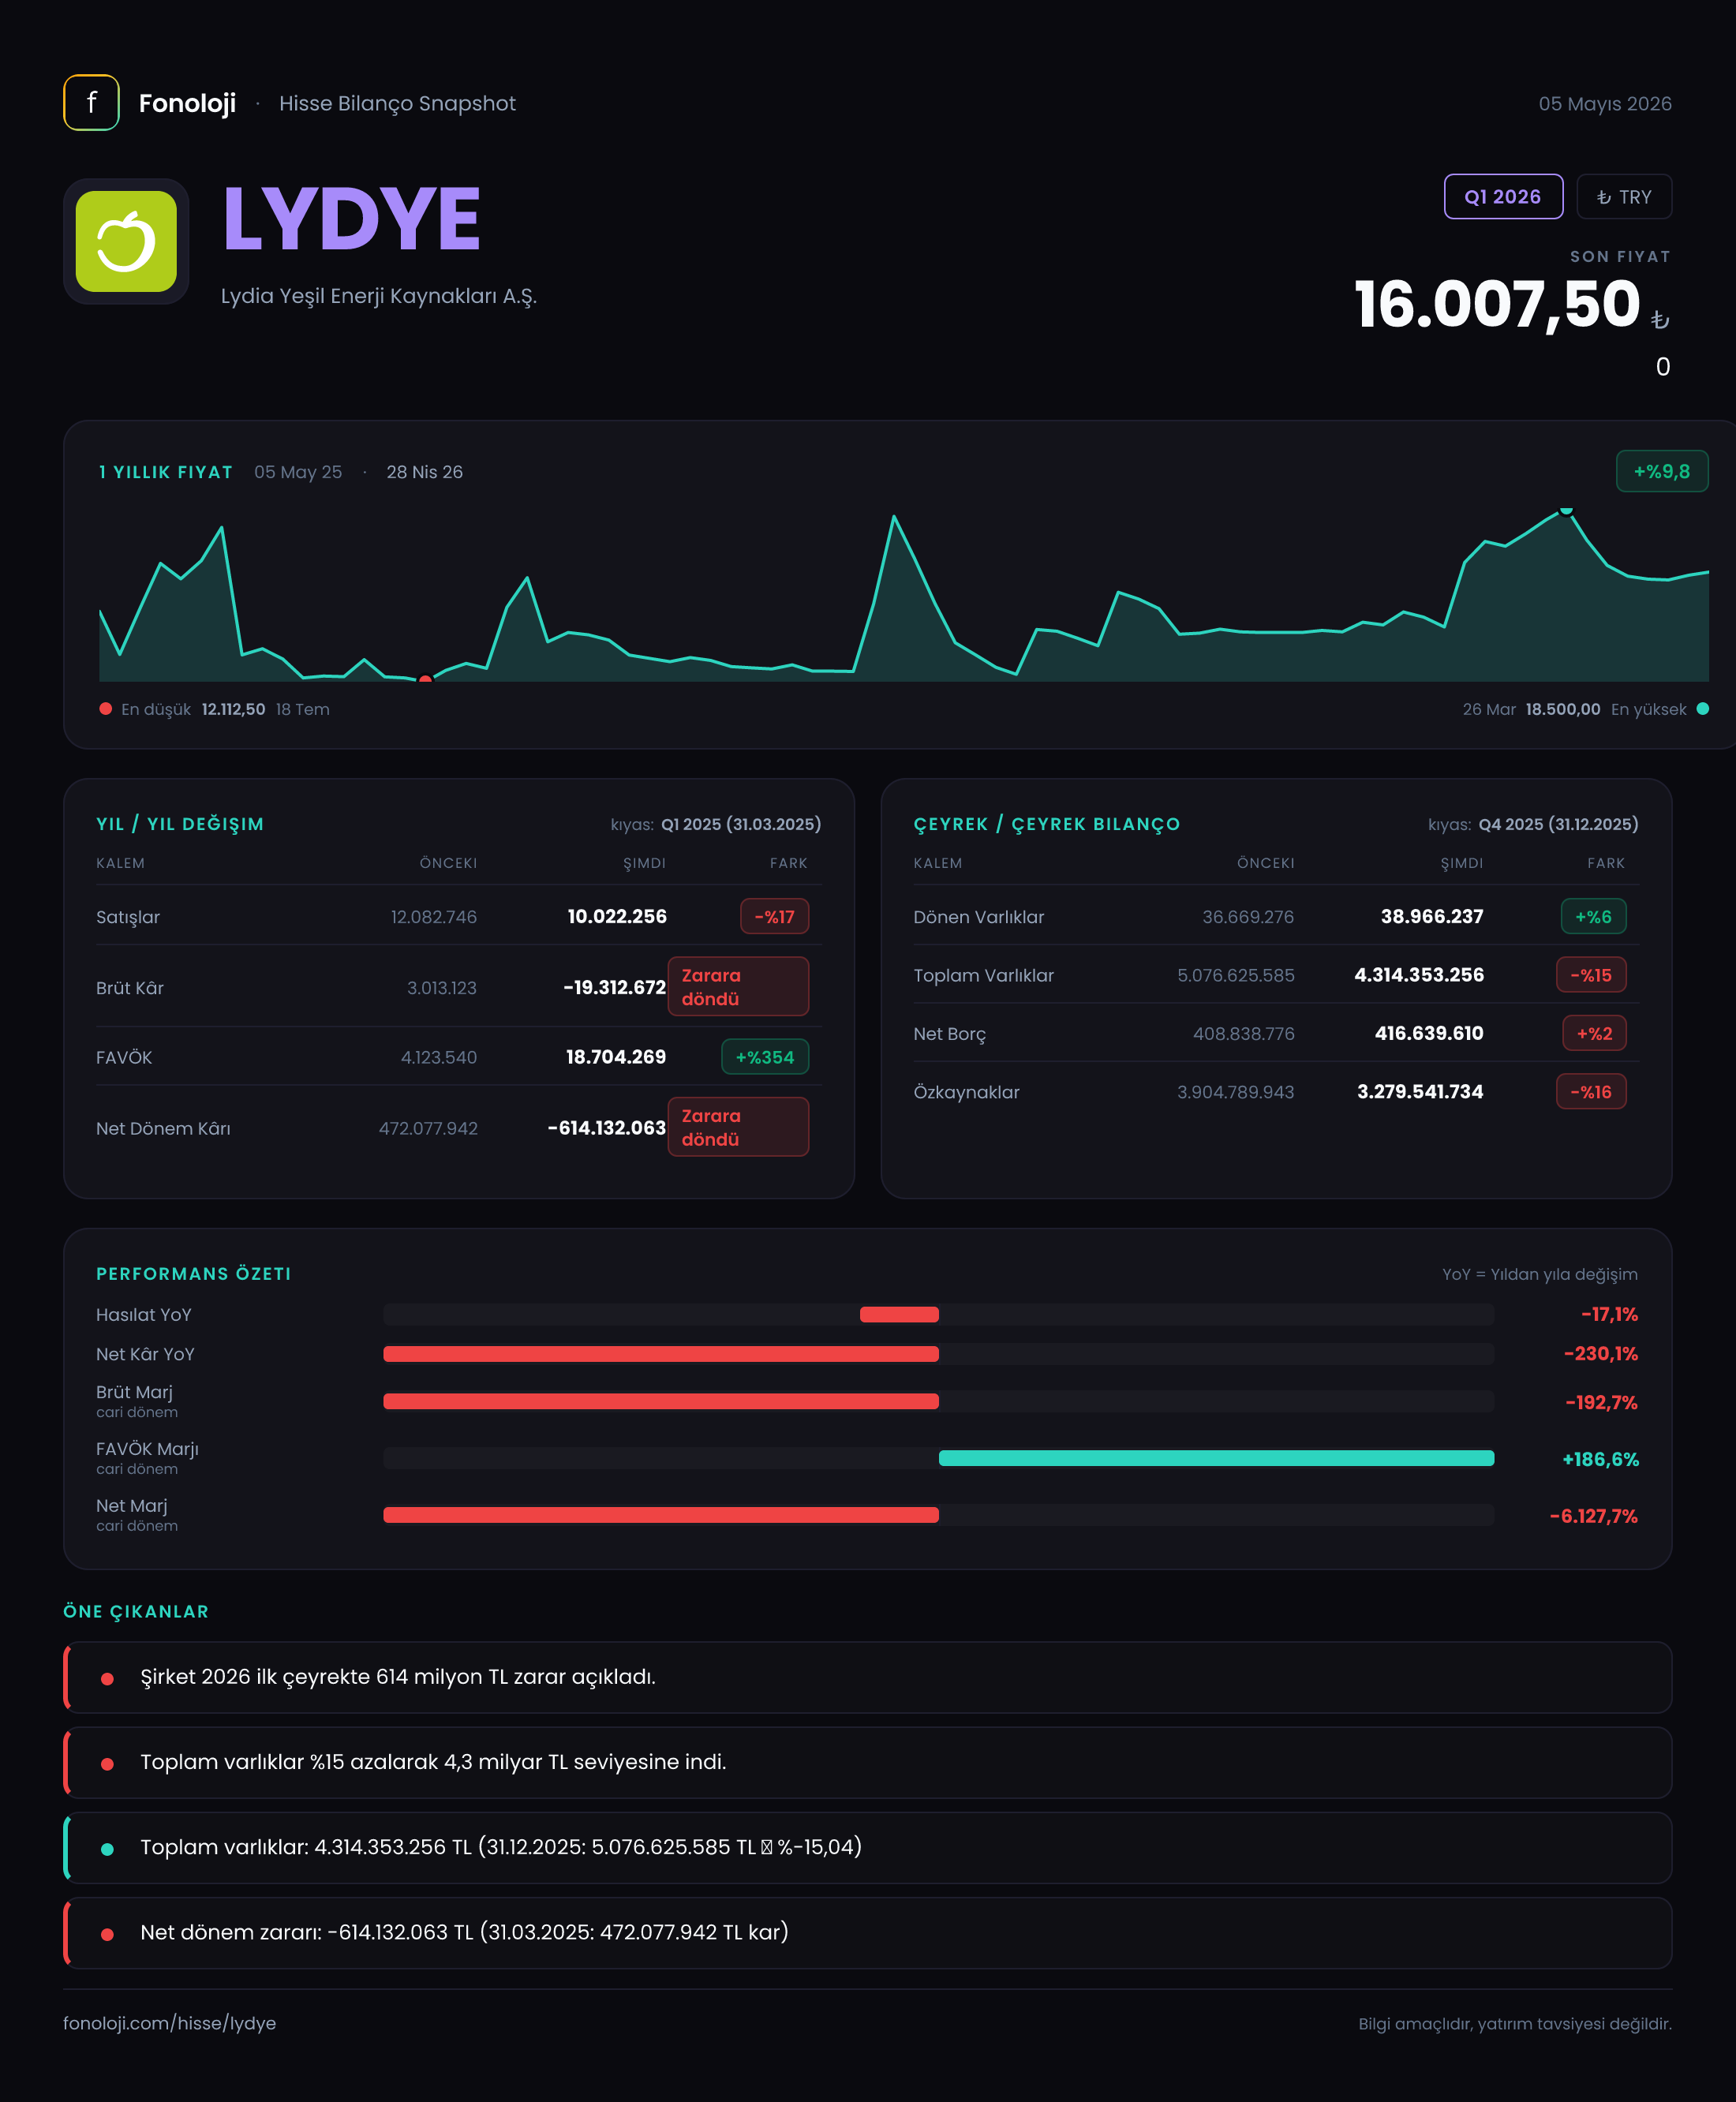Click the -%16 badge for Özkaynaklar

pos(1591,1092)
